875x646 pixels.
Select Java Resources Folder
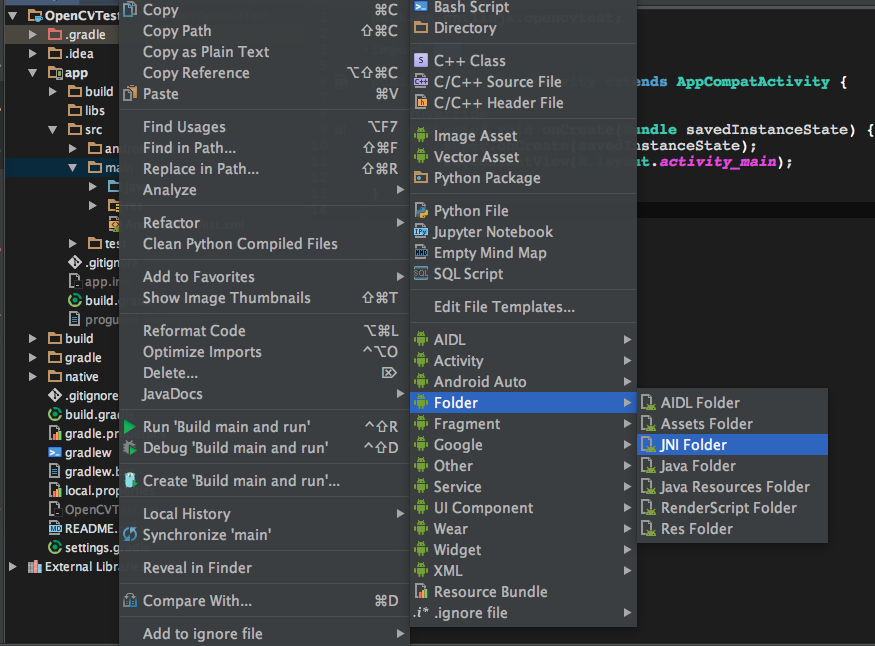coord(733,487)
